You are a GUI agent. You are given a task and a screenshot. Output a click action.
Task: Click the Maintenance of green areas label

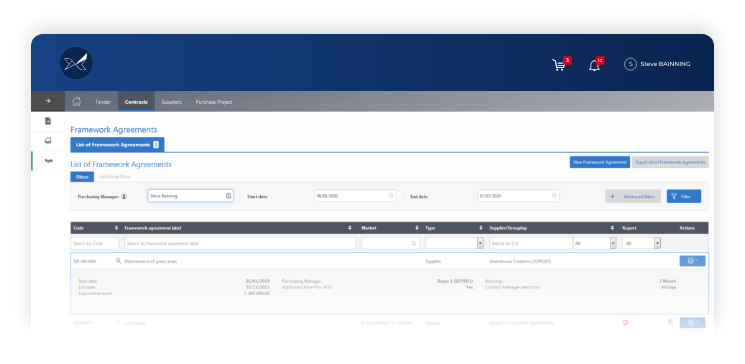151,261
